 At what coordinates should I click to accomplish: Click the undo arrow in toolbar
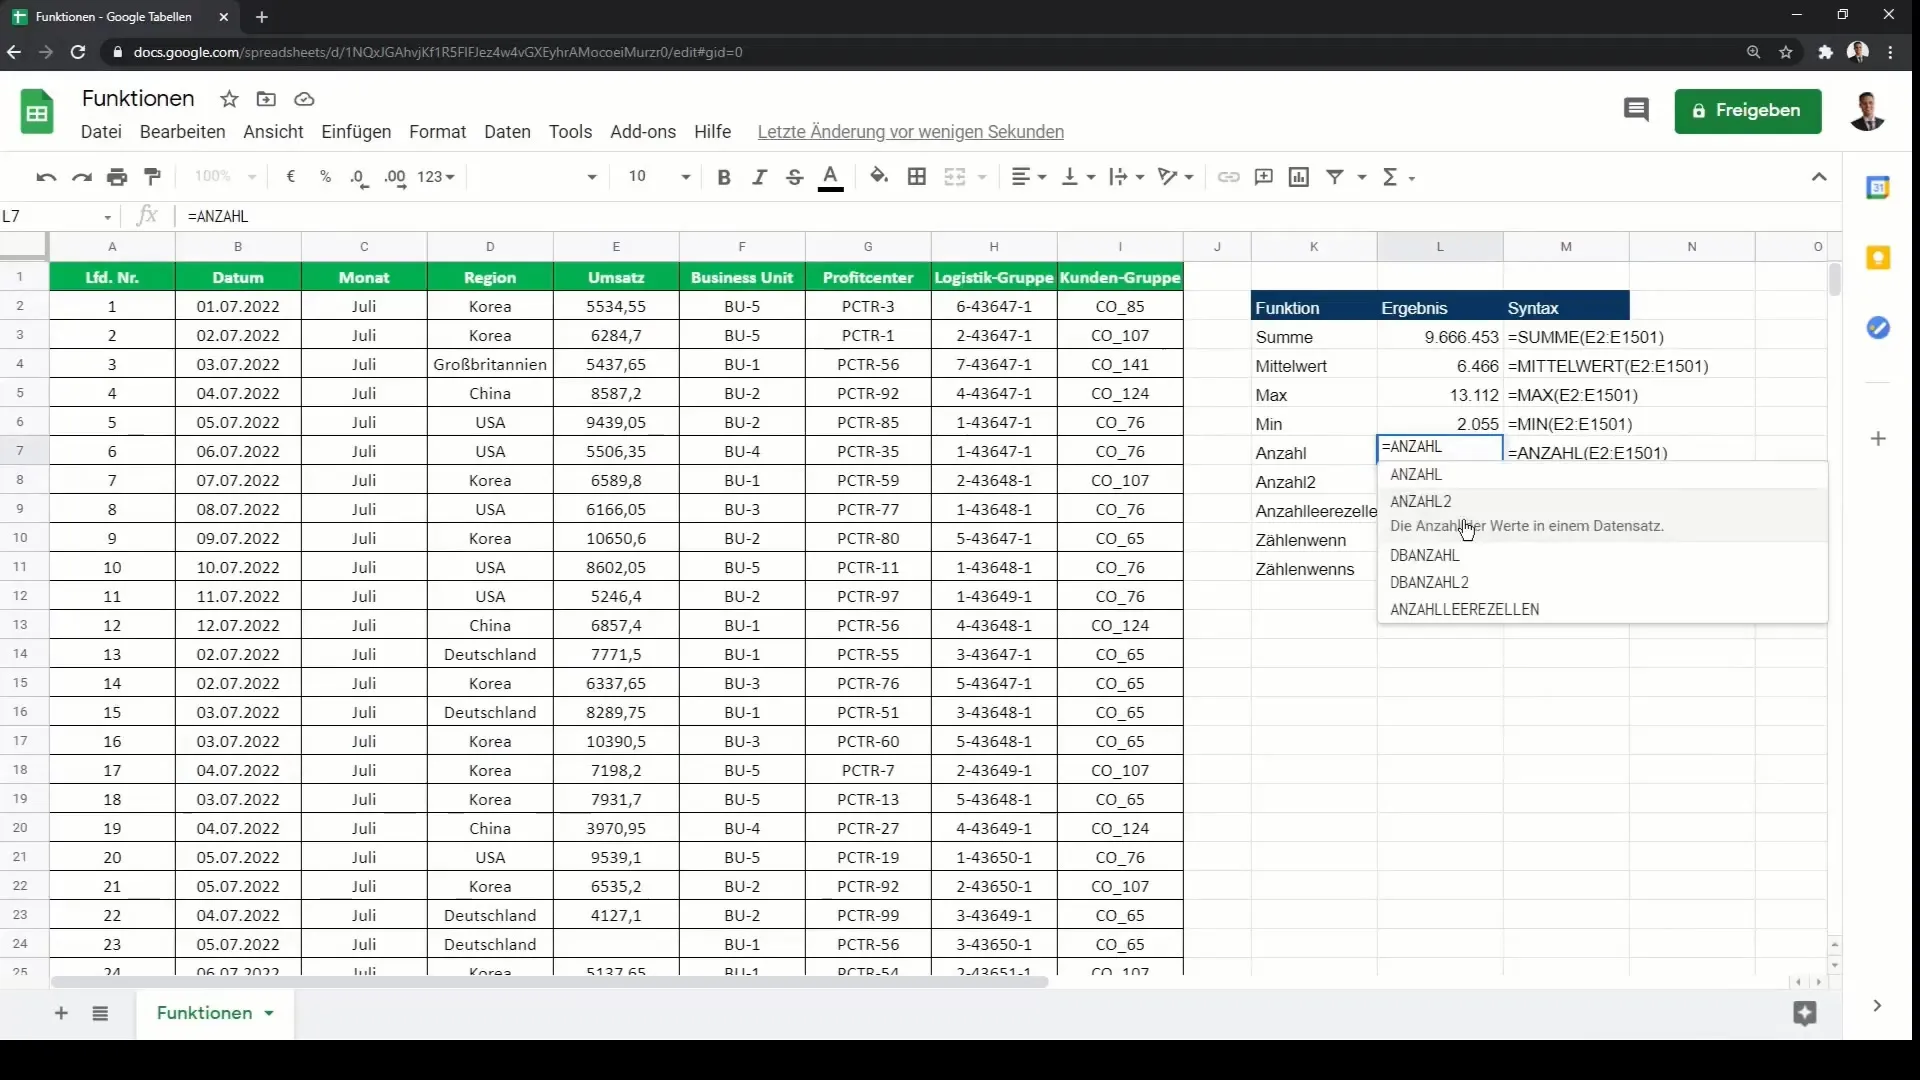(x=46, y=177)
